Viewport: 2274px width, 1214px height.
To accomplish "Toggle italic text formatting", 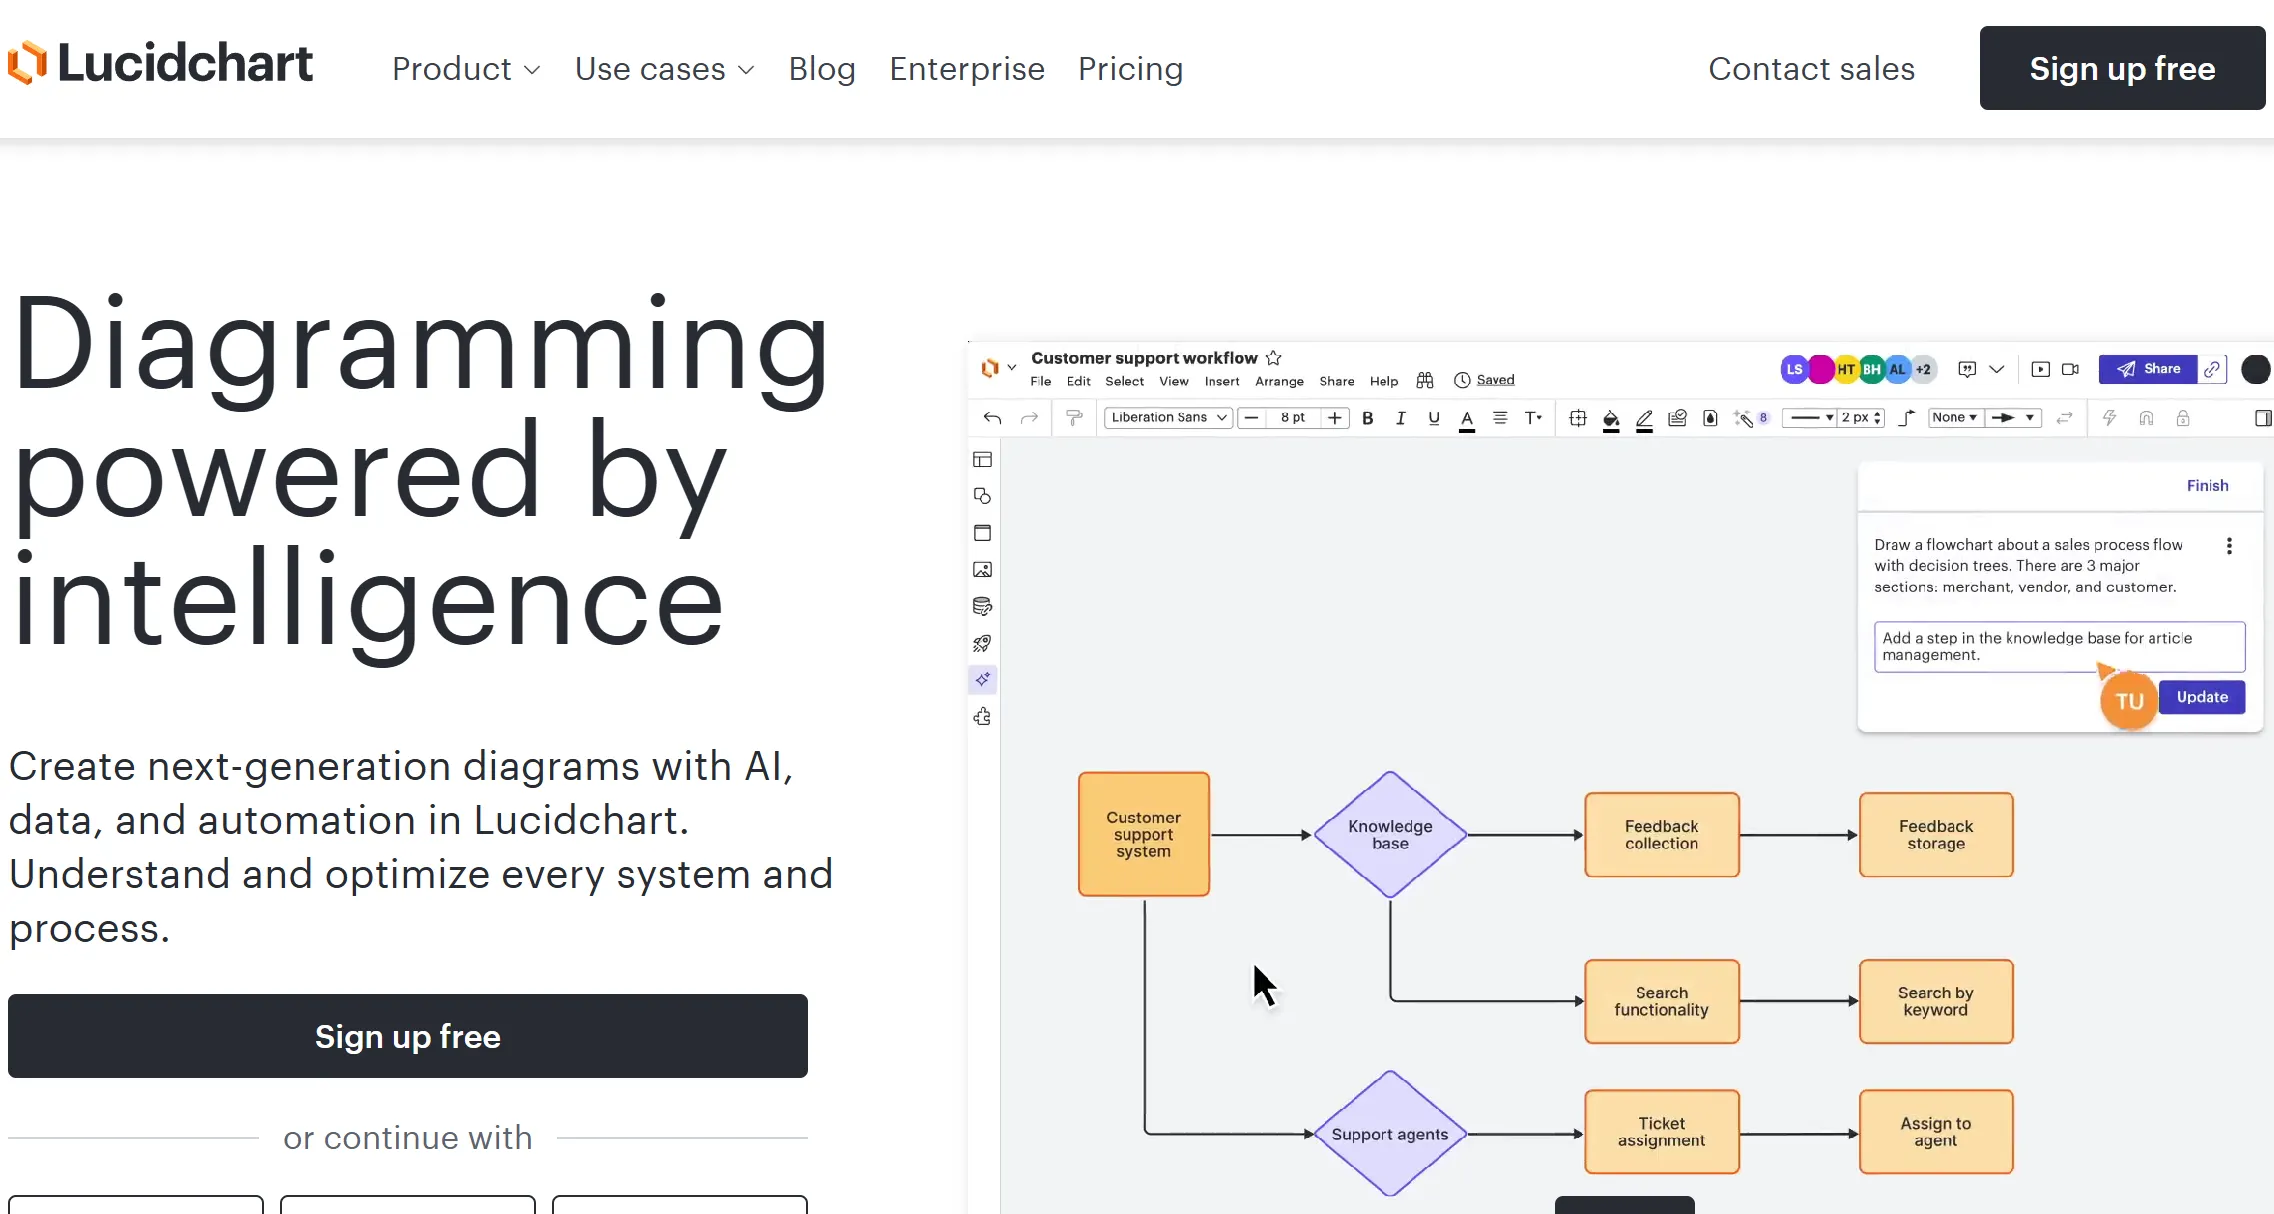I will pos(1400,418).
